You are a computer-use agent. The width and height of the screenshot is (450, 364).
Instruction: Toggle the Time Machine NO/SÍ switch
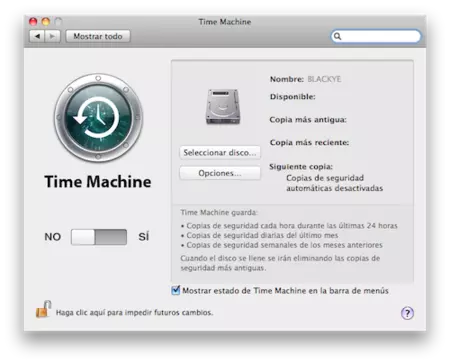99,237
